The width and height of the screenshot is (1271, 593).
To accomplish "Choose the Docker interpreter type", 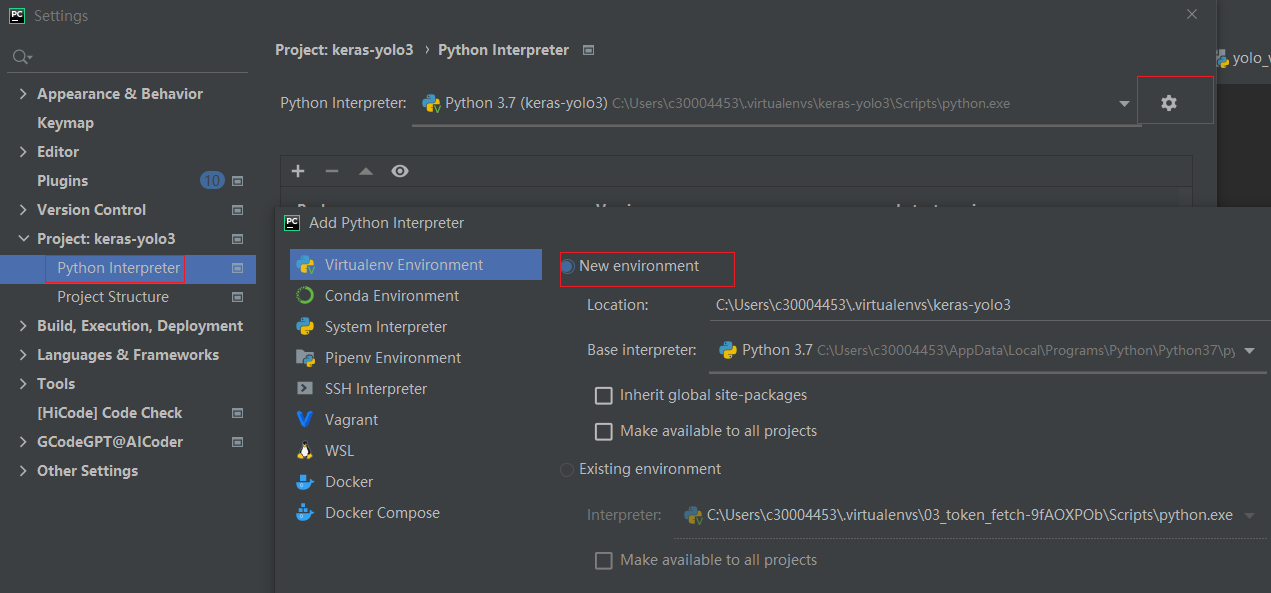I will coord(348,482).
